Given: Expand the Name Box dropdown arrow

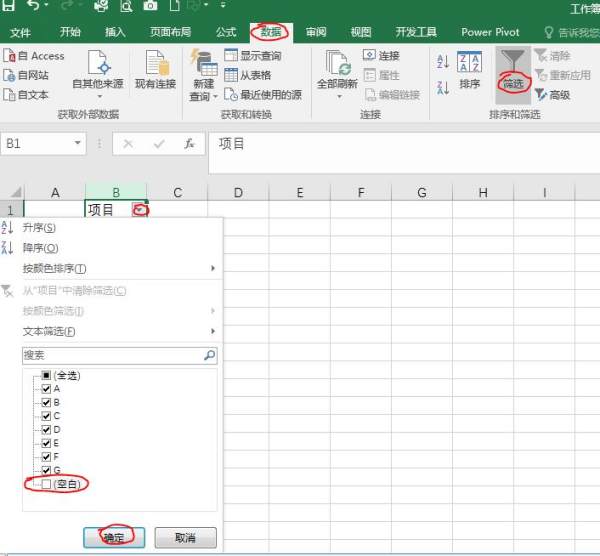Looking at the screenshot, I should [78, 144].
